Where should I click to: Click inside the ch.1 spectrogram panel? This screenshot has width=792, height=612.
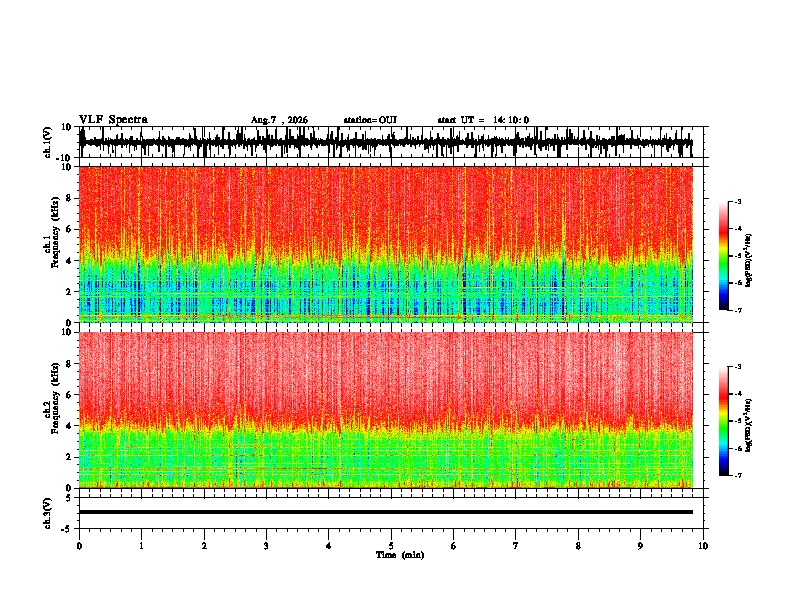click(386, 244)
